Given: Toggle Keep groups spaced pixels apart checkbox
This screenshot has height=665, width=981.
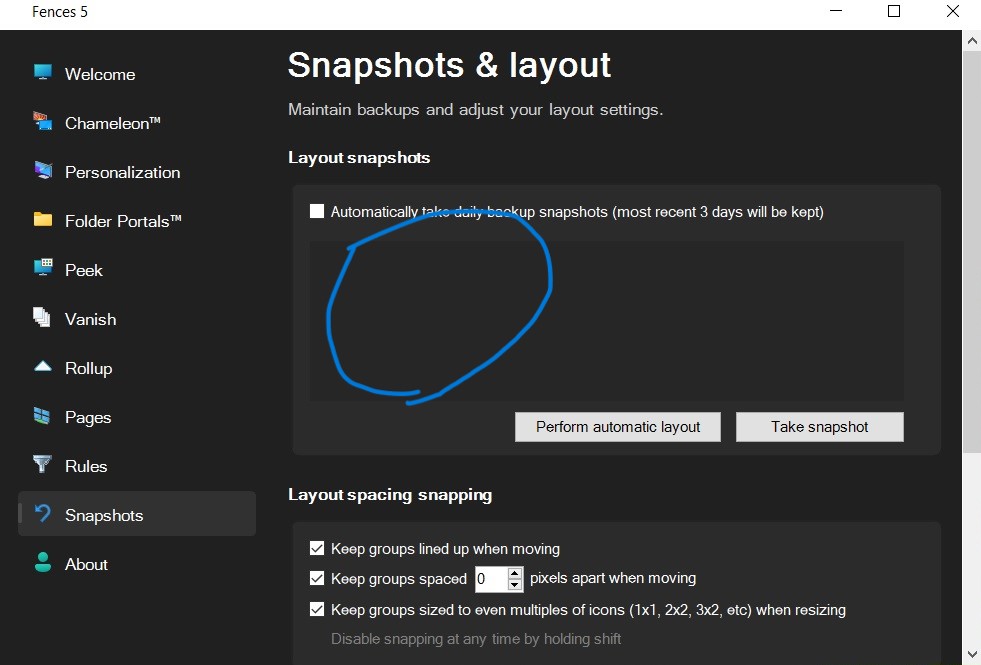Looking at the screenshot, I should click(x=317, y=578).
